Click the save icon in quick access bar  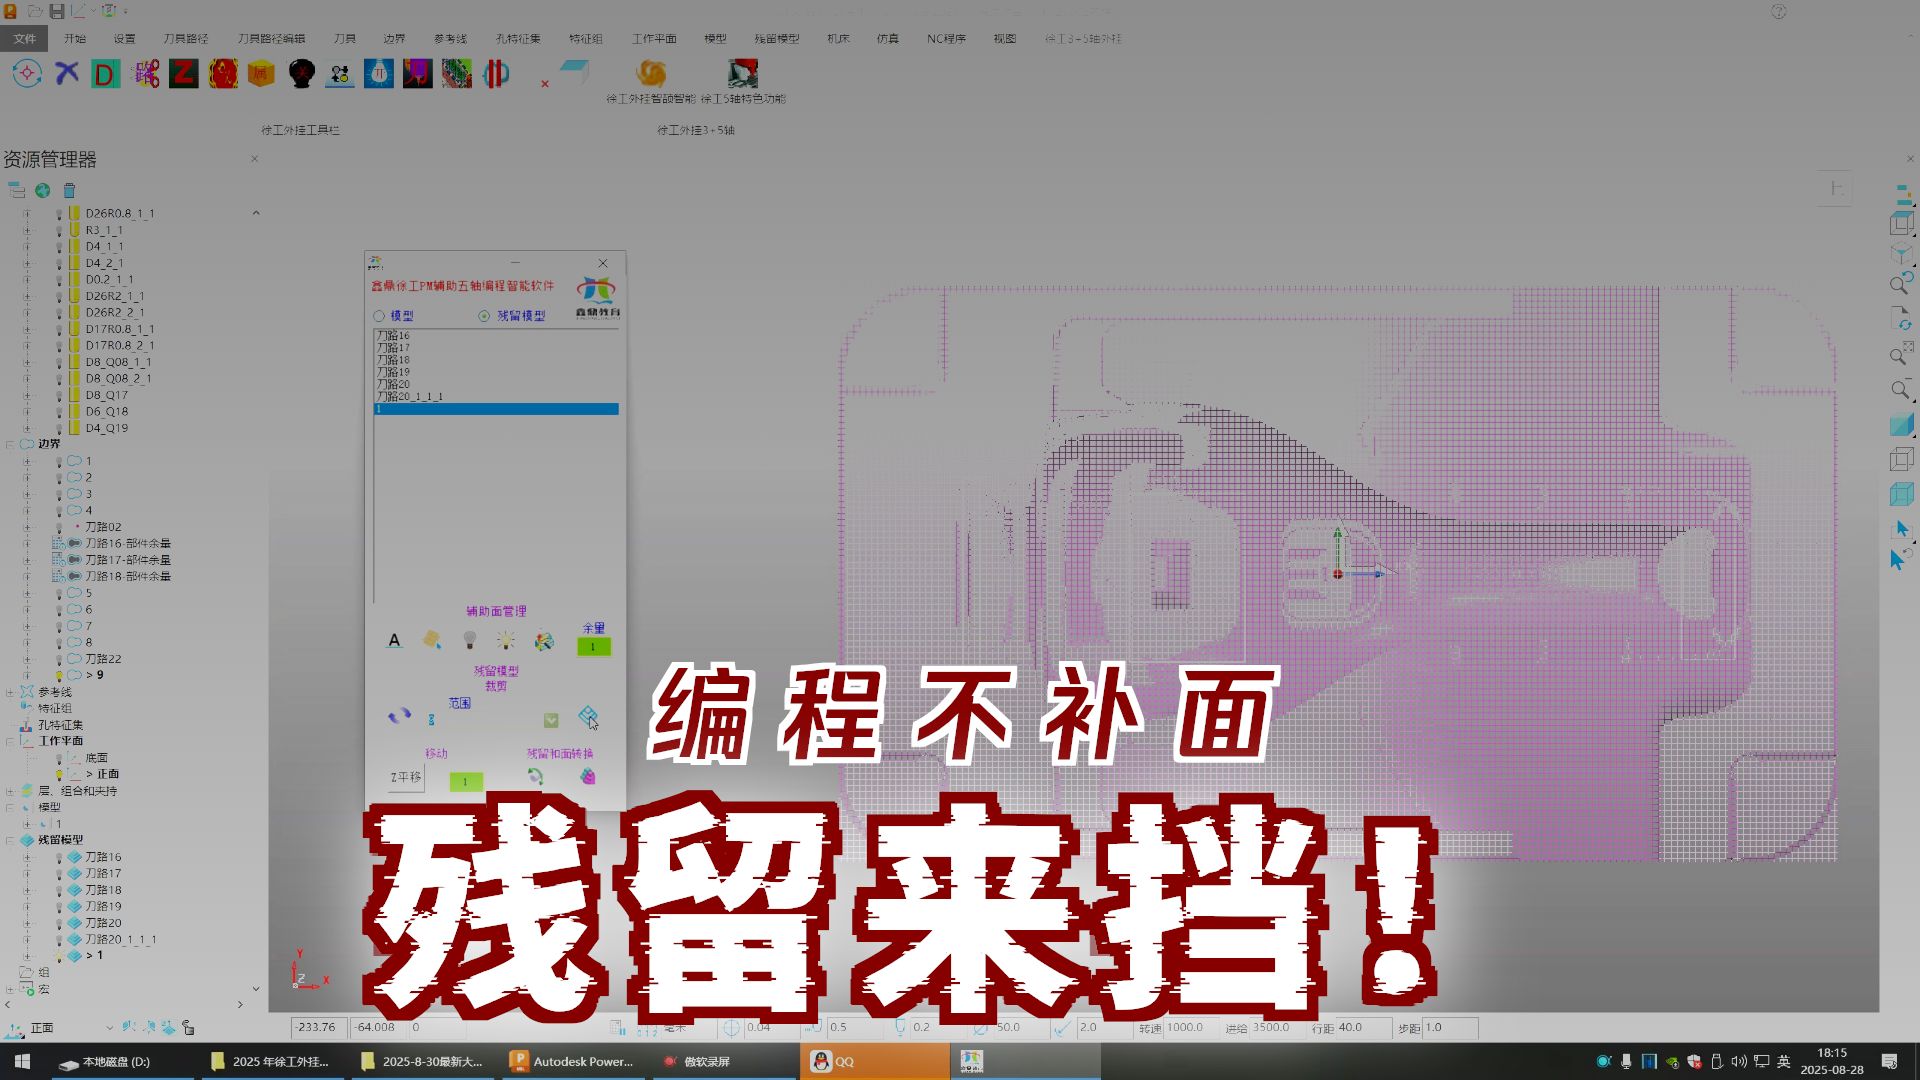pyautogui.click(x=57, y=11)
